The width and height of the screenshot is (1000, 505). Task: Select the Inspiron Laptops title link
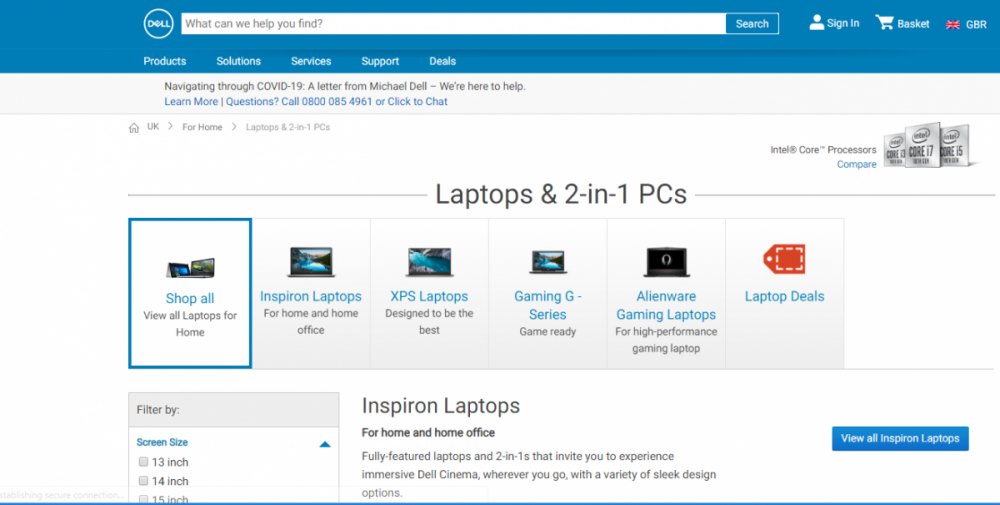311,296
